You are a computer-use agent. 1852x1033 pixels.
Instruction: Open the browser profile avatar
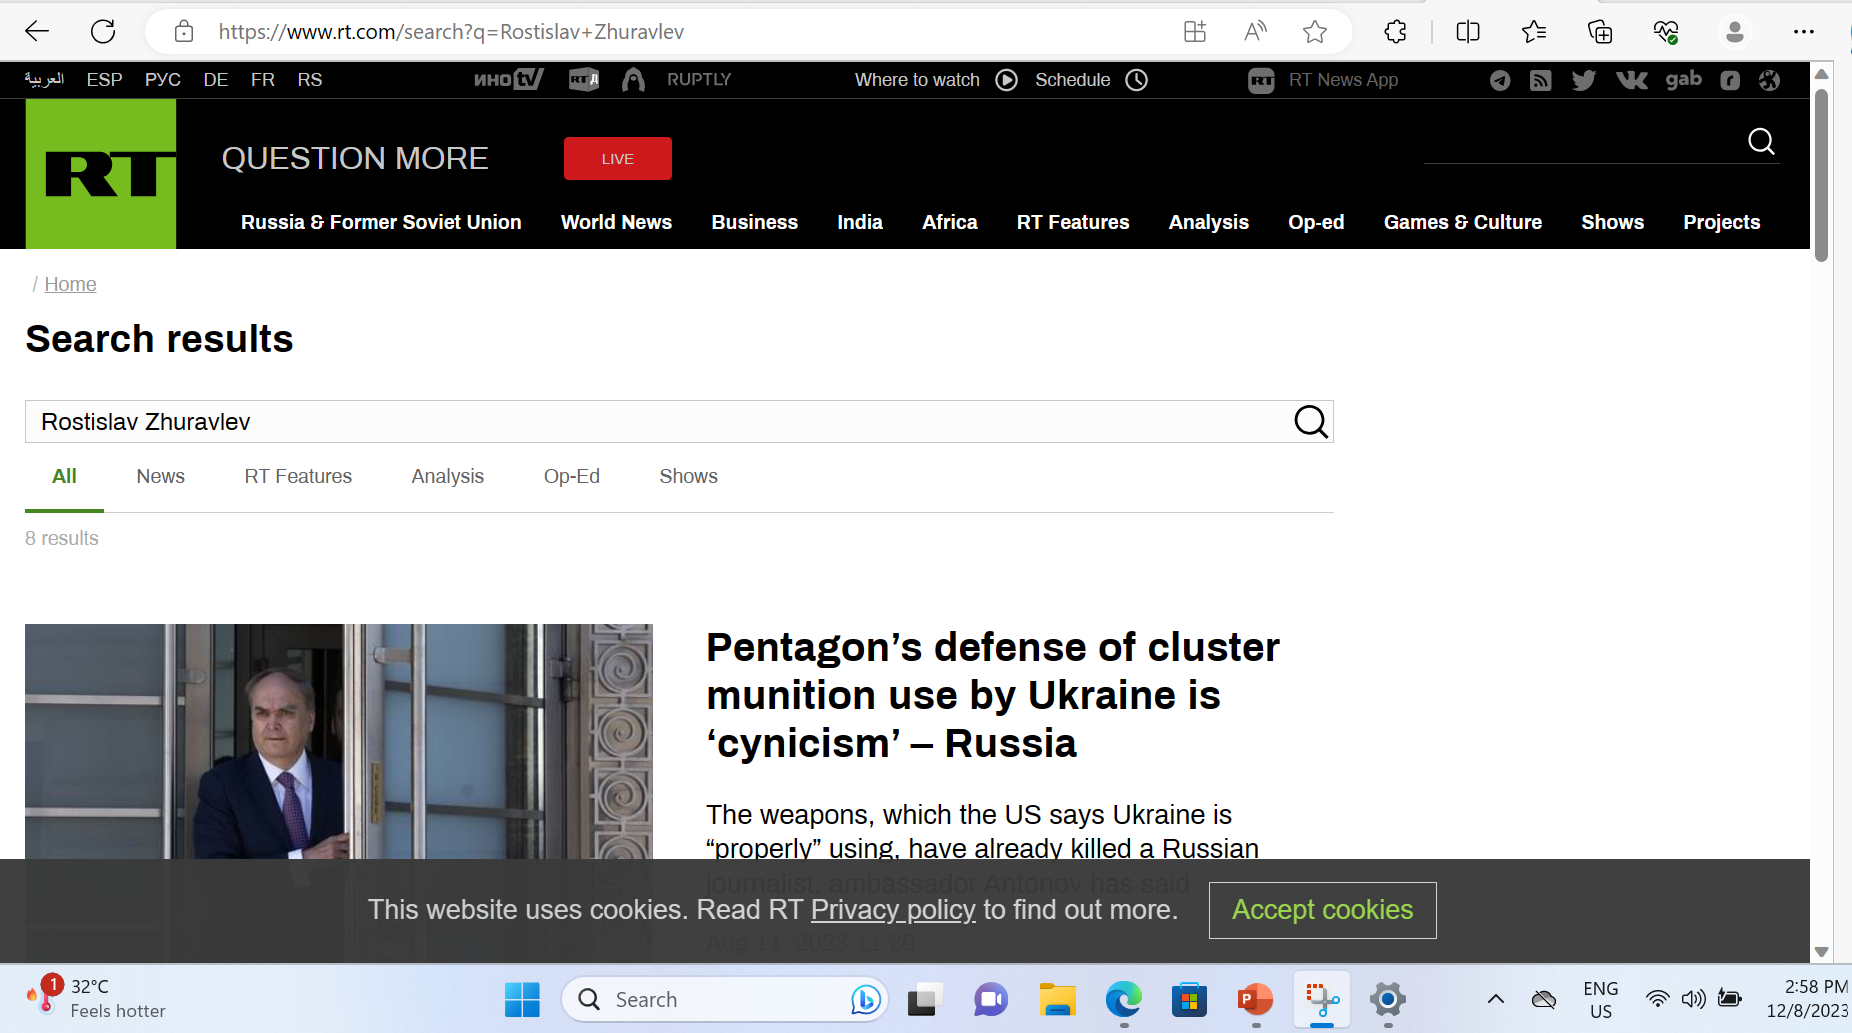(x=1735, y=32)
